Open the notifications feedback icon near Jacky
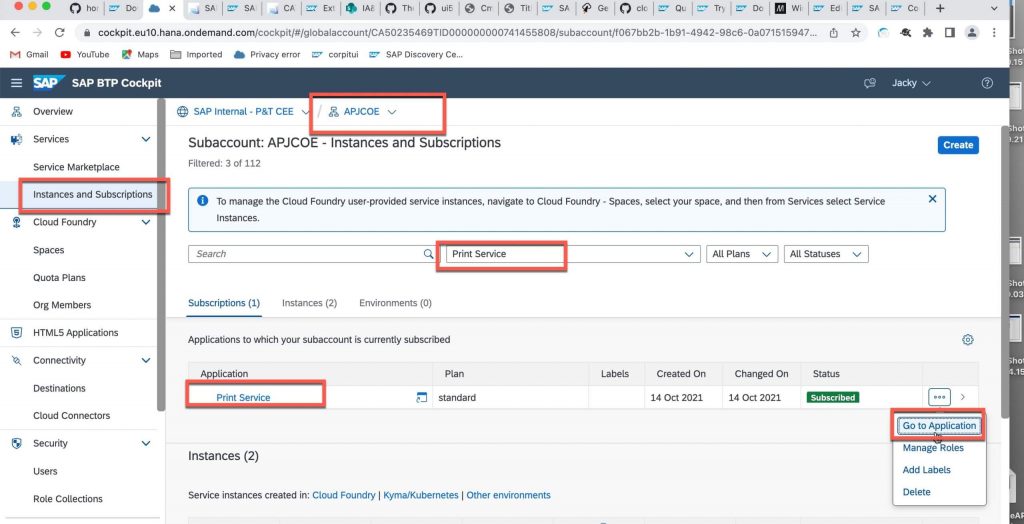 click(869, 83)
